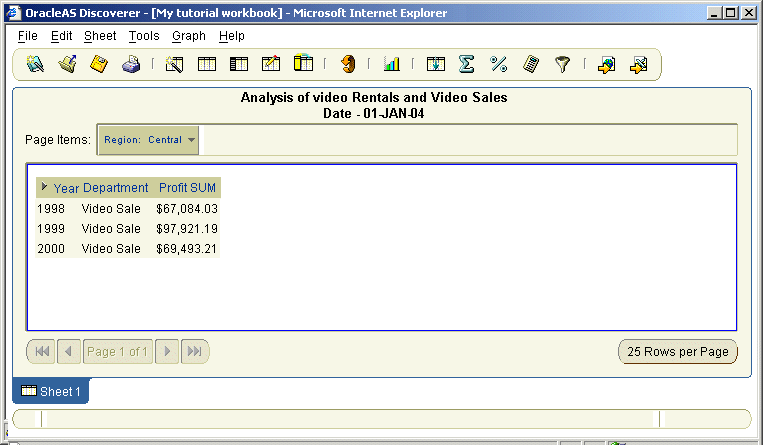The width and height of the screenshot is (763, 445).
Task: Go to first page button
Action: click(42, 352)
